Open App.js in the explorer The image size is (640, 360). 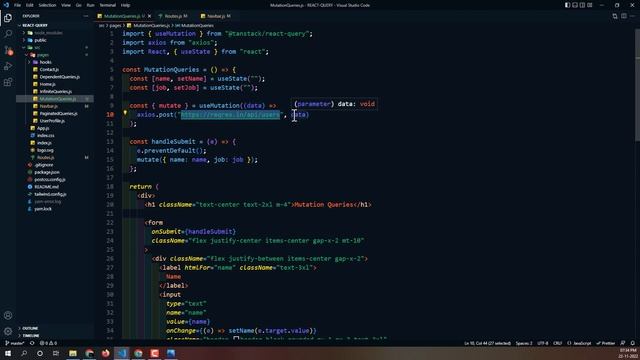click(55, 128)
